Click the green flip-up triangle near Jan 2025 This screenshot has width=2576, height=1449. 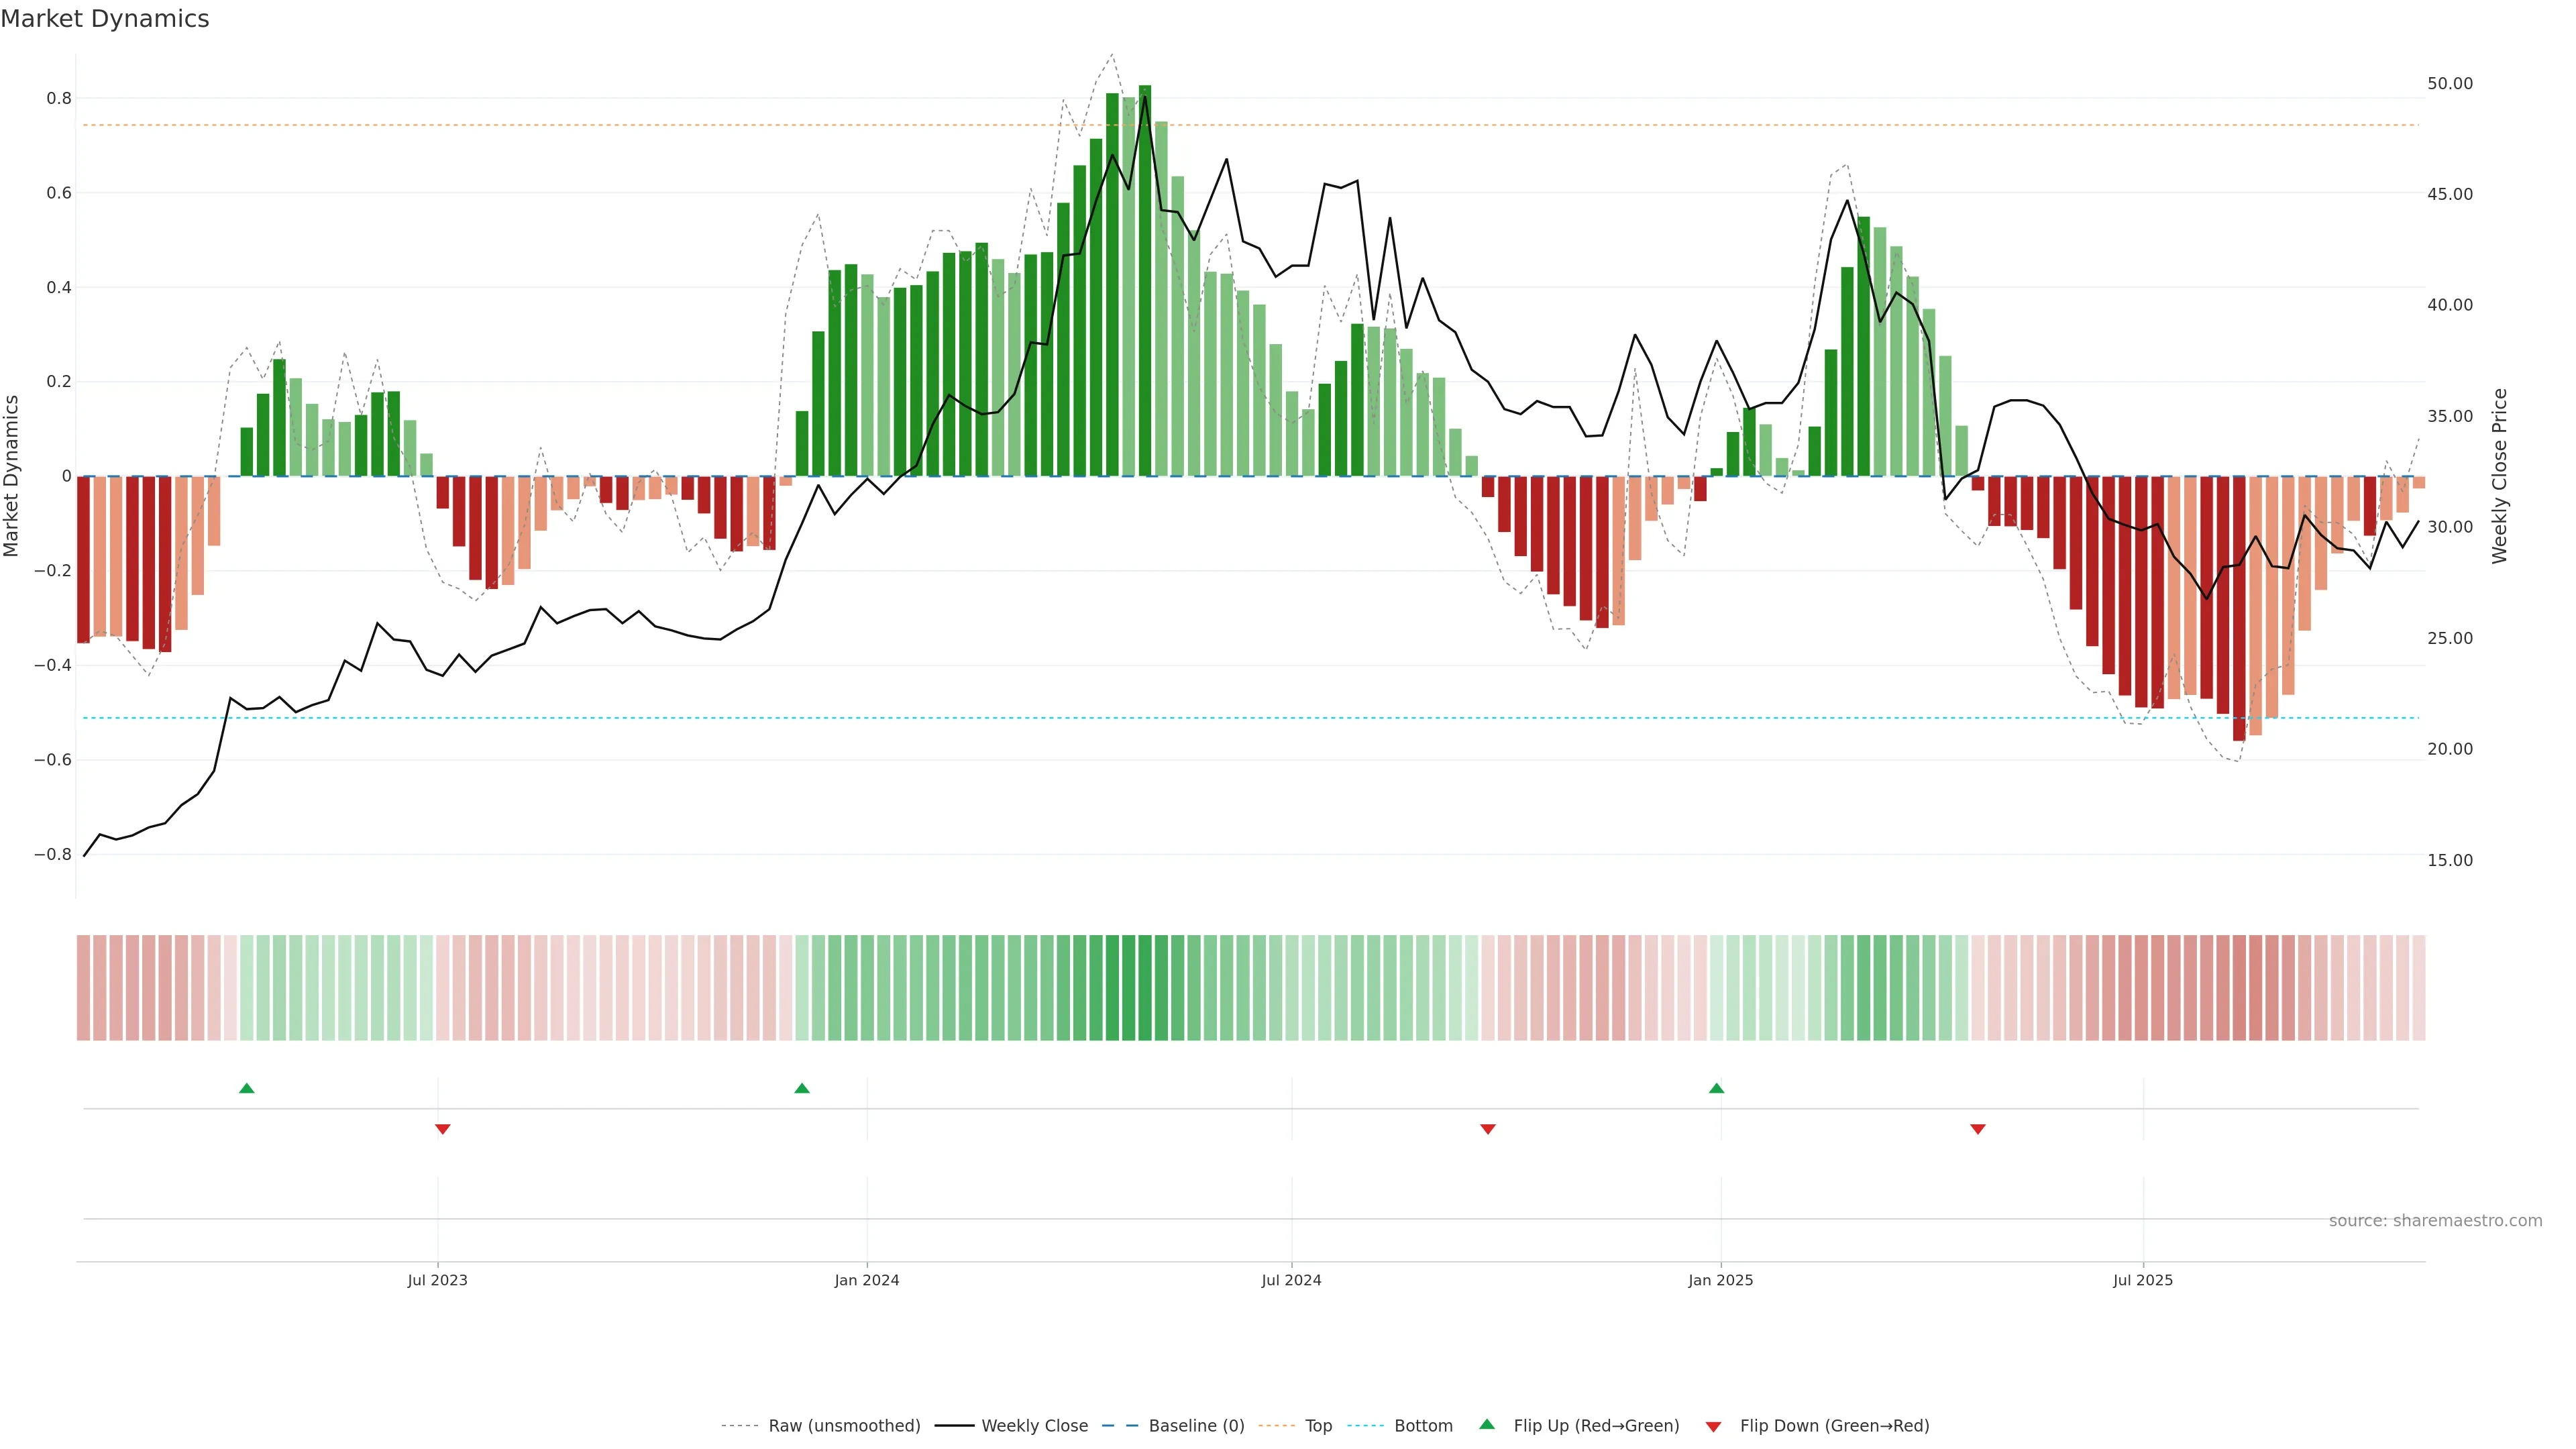pos(1717,1088)
